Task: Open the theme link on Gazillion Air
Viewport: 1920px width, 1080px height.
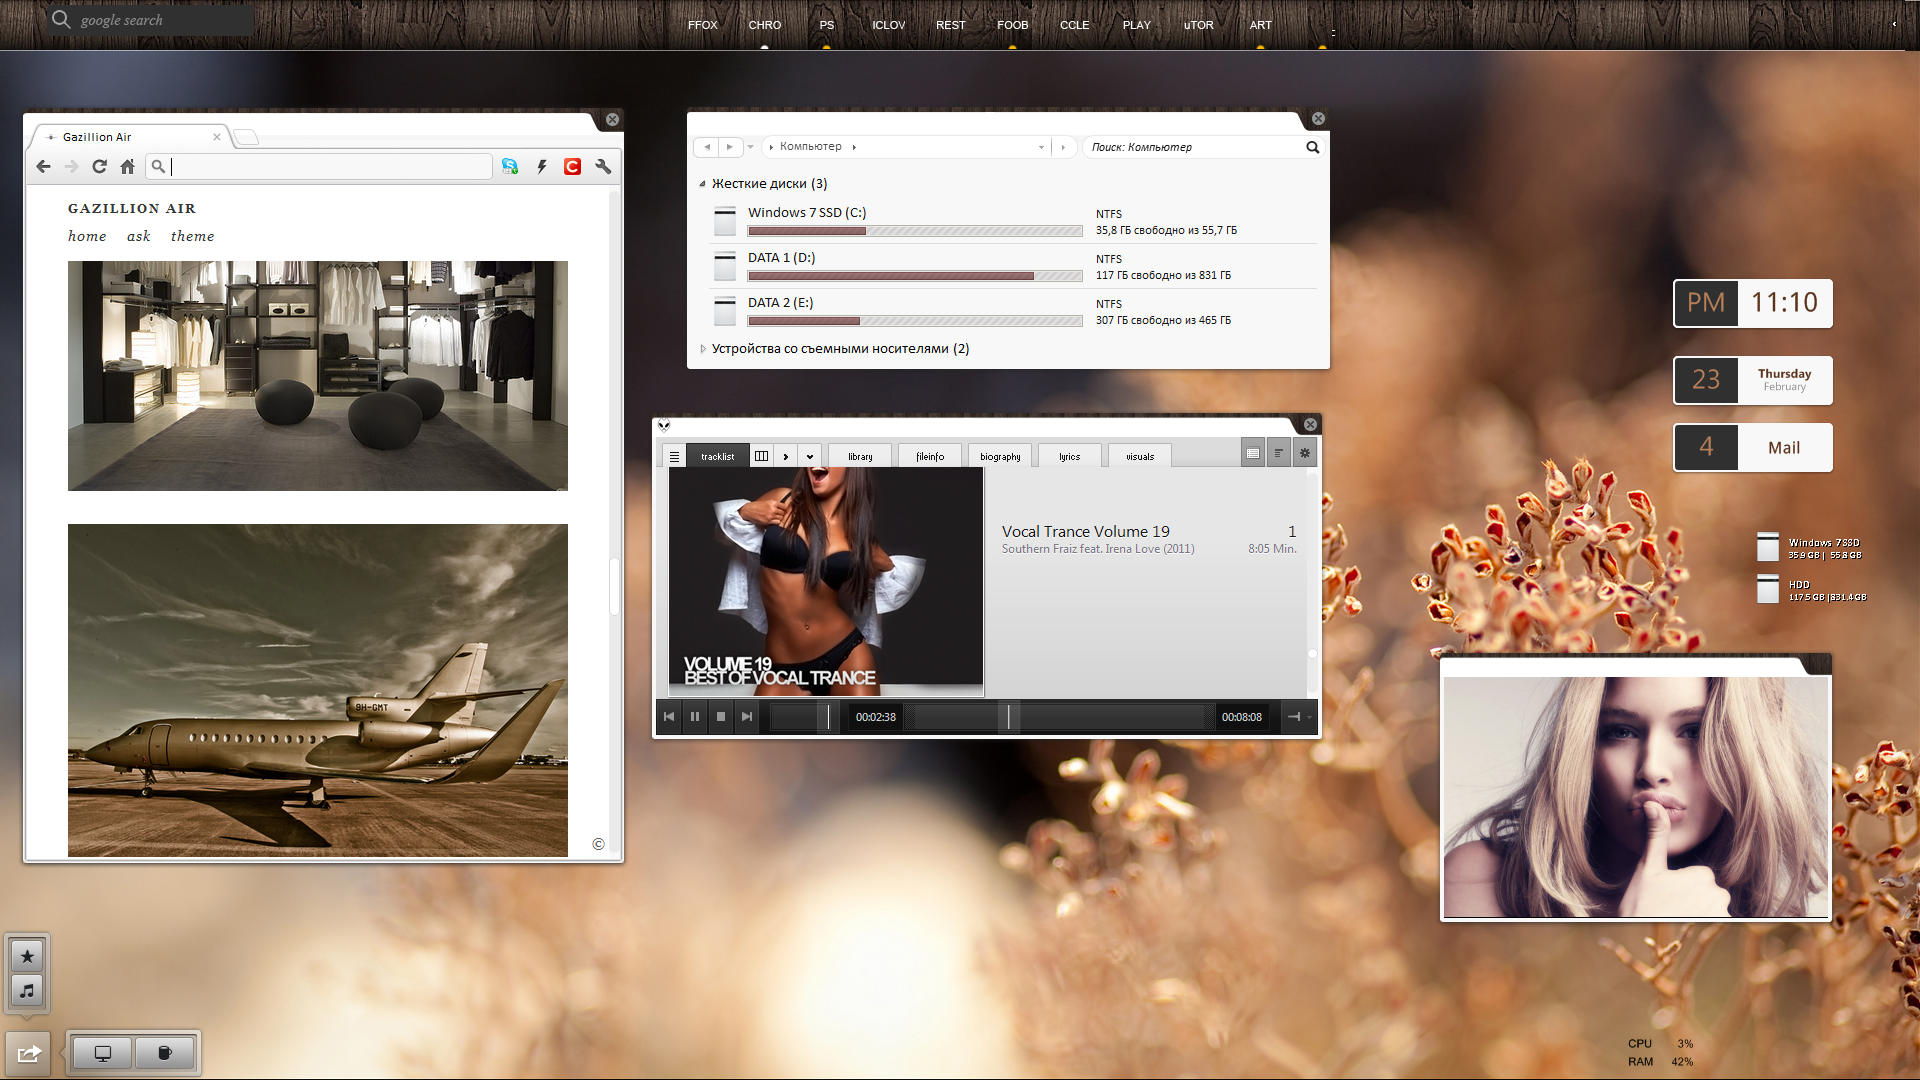Action: click(x=192, y=236)
